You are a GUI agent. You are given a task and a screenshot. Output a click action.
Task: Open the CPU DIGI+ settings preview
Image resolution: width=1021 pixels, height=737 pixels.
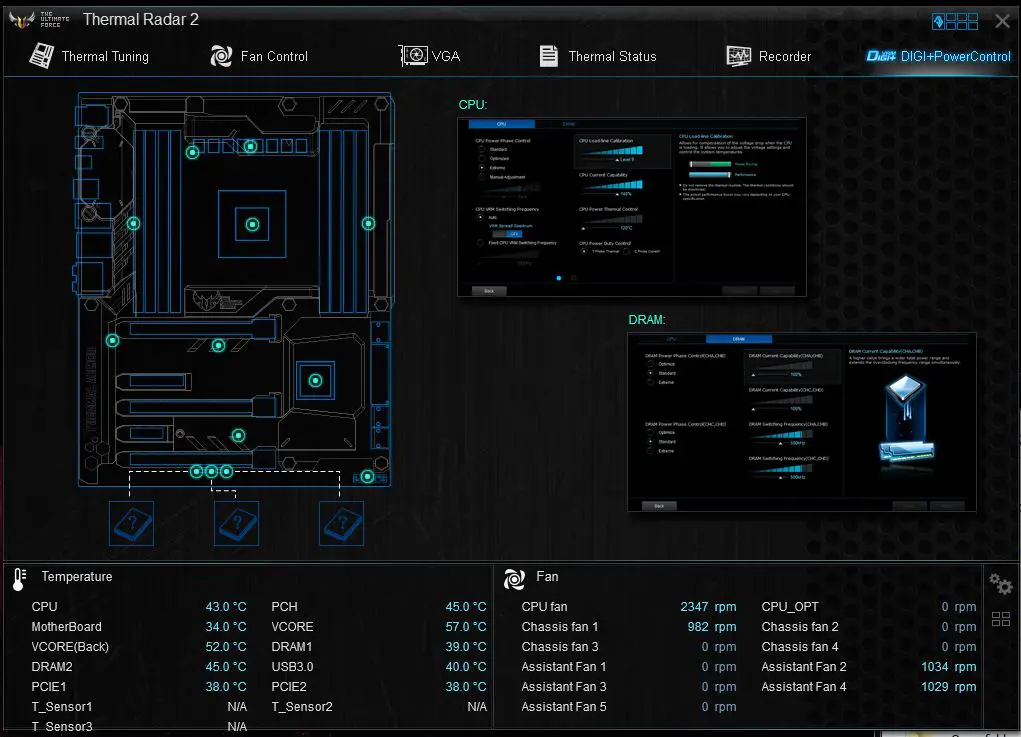click(632, 207)
